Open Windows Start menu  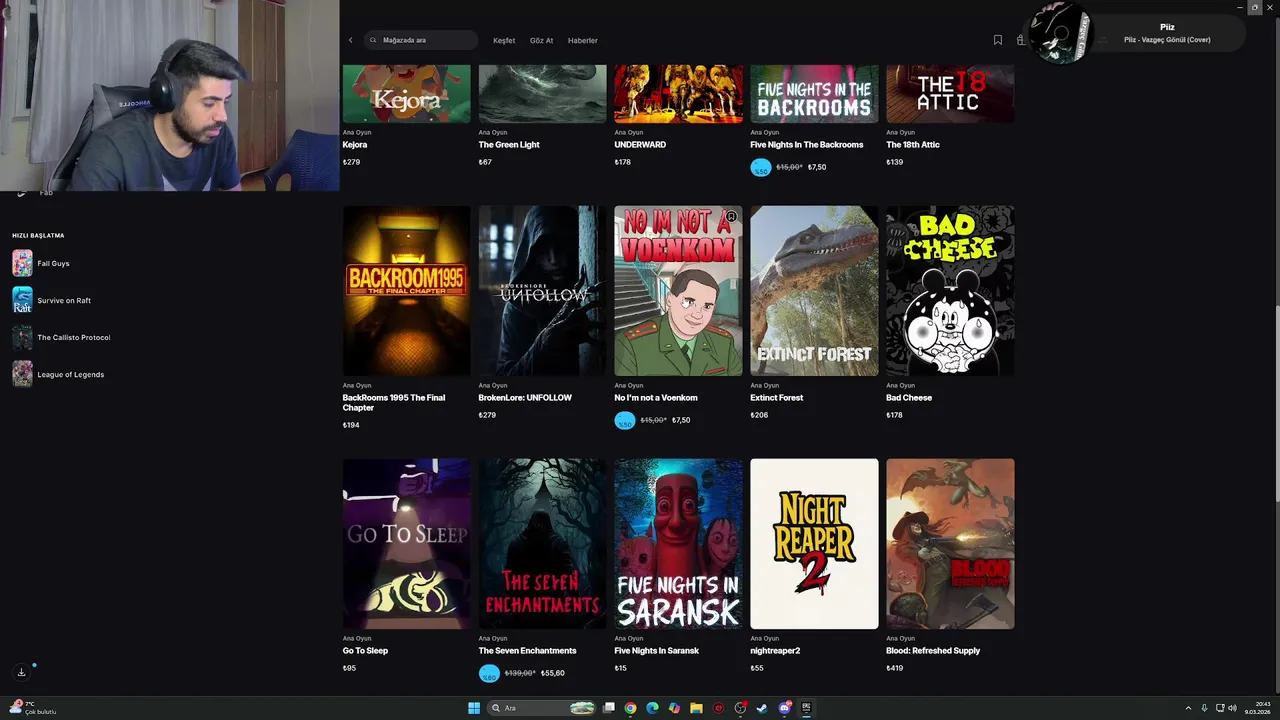click(474, 708)
